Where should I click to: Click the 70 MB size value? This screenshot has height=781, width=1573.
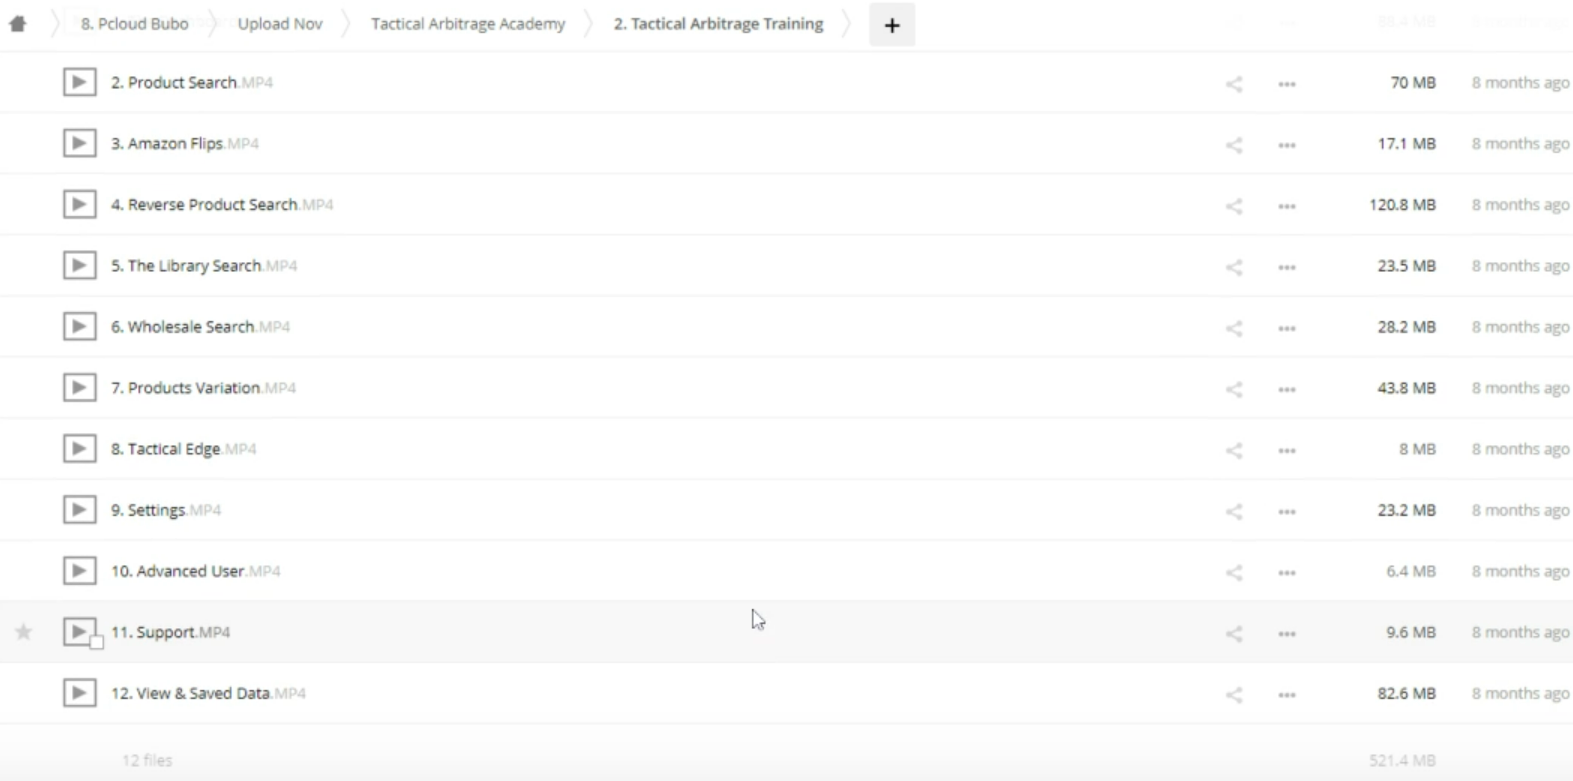click(x=1413, y=82)
